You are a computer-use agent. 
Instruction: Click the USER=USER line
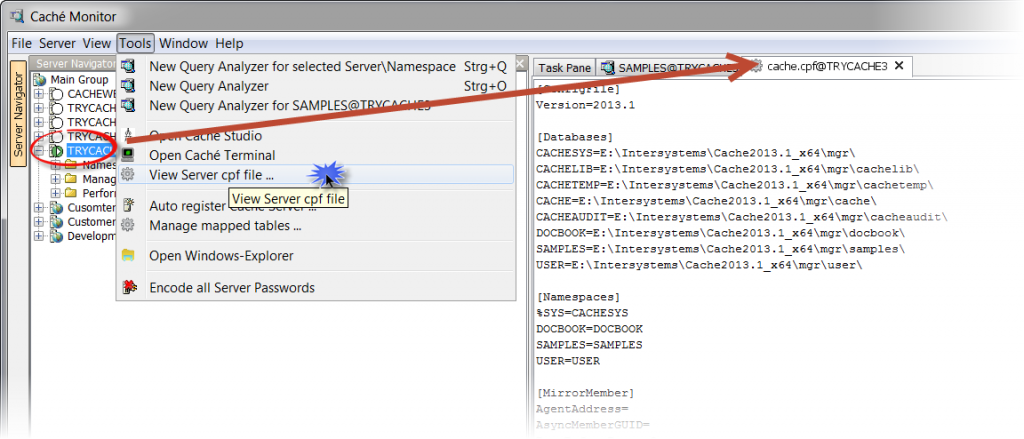click(x=568, y=361)
